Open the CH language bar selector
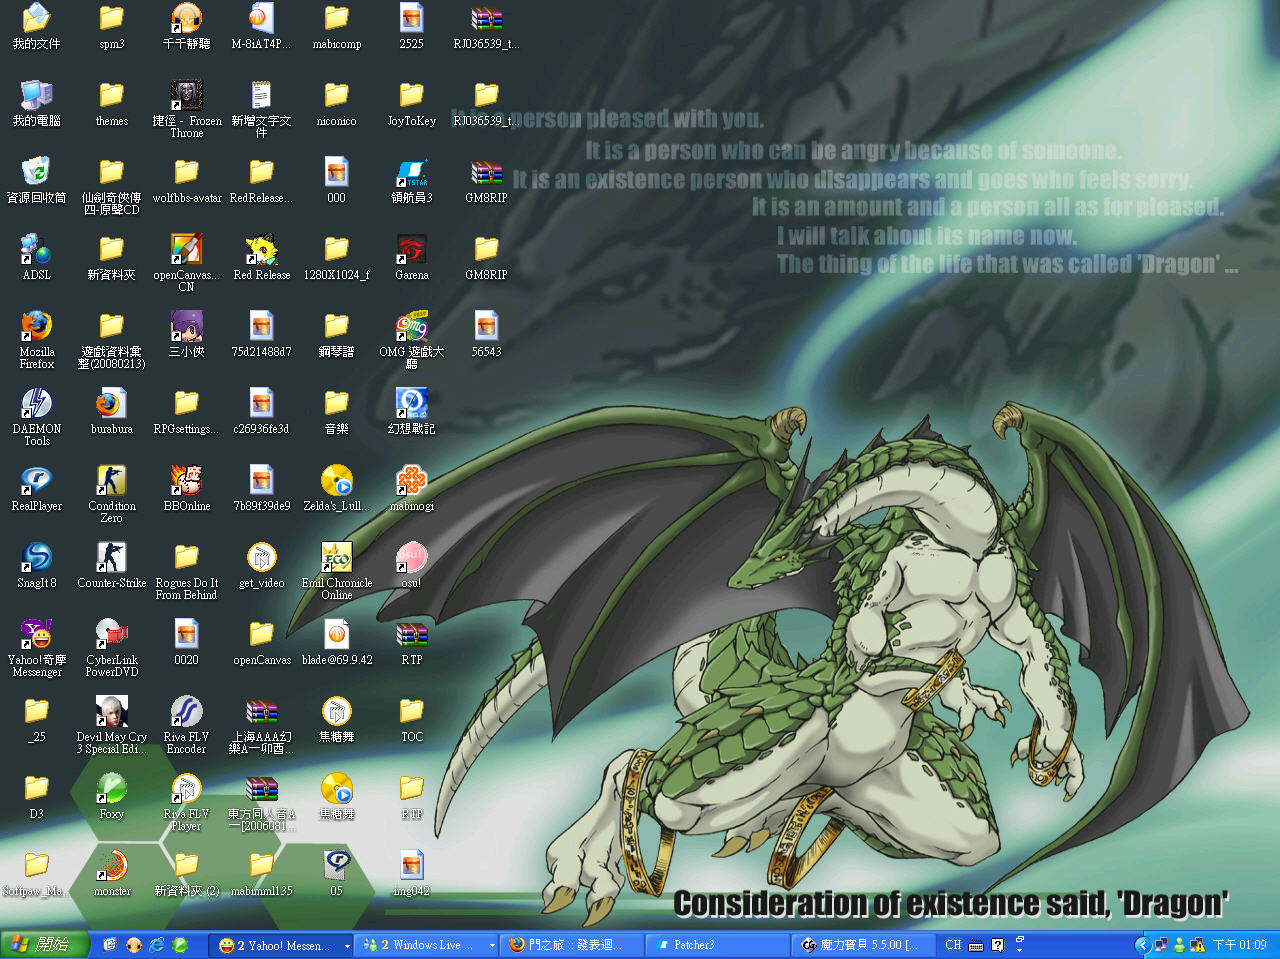Screen dimensions: 1280x959 pos(953,945)
